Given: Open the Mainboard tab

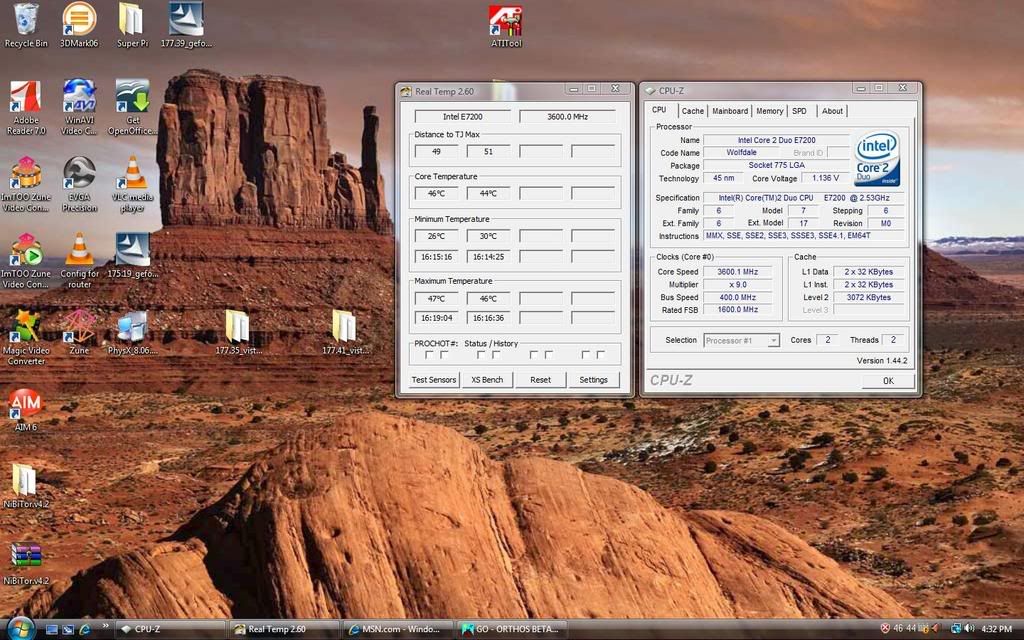Looking at the screenshot, I should pos(730,111).
